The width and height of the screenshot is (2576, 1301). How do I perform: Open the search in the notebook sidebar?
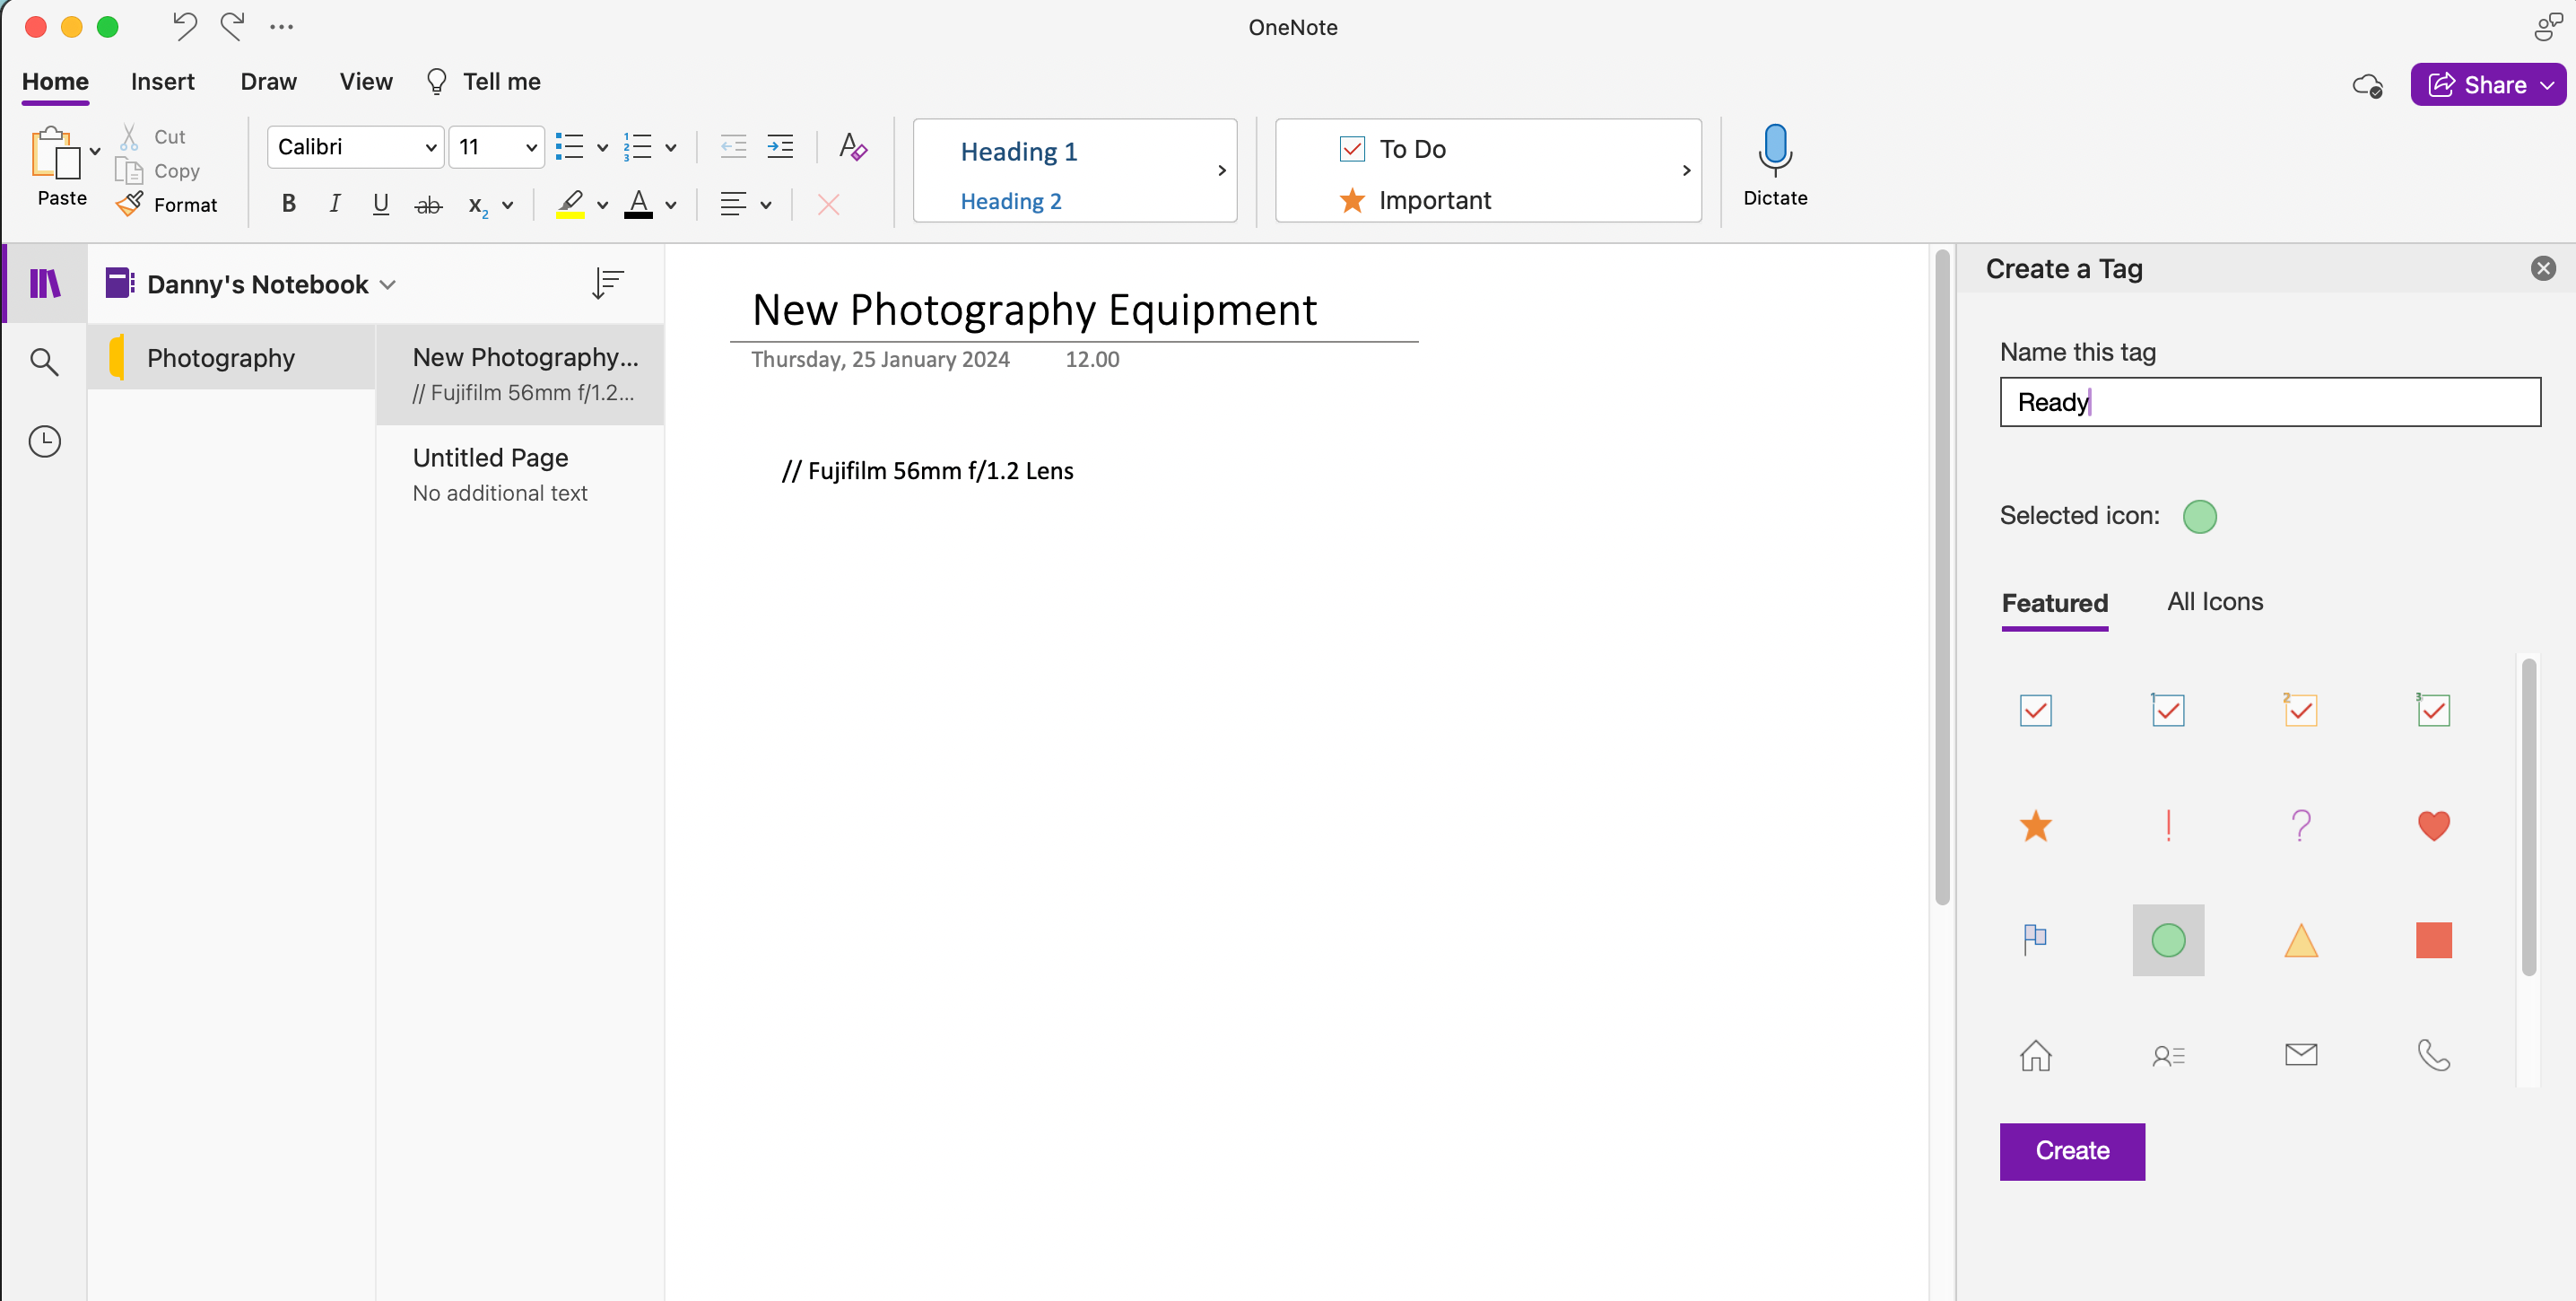tap(44, 361)
